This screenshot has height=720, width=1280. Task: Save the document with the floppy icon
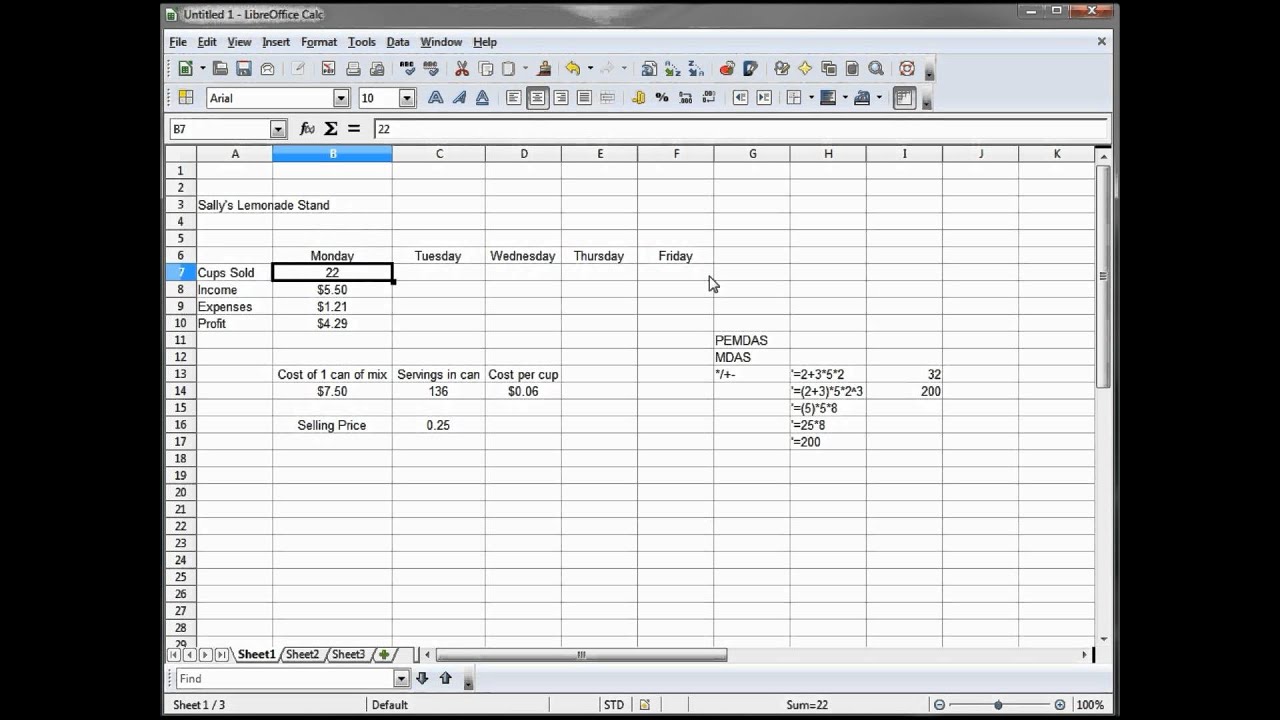click(x=243, y=69)
